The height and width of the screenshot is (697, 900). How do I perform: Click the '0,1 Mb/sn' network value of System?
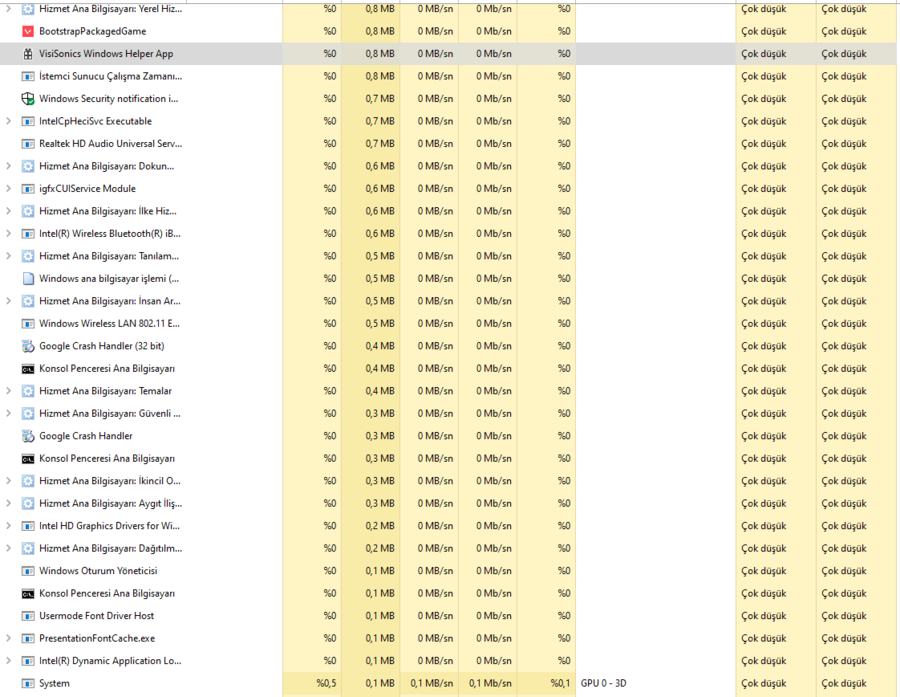(x=490, y=683)
